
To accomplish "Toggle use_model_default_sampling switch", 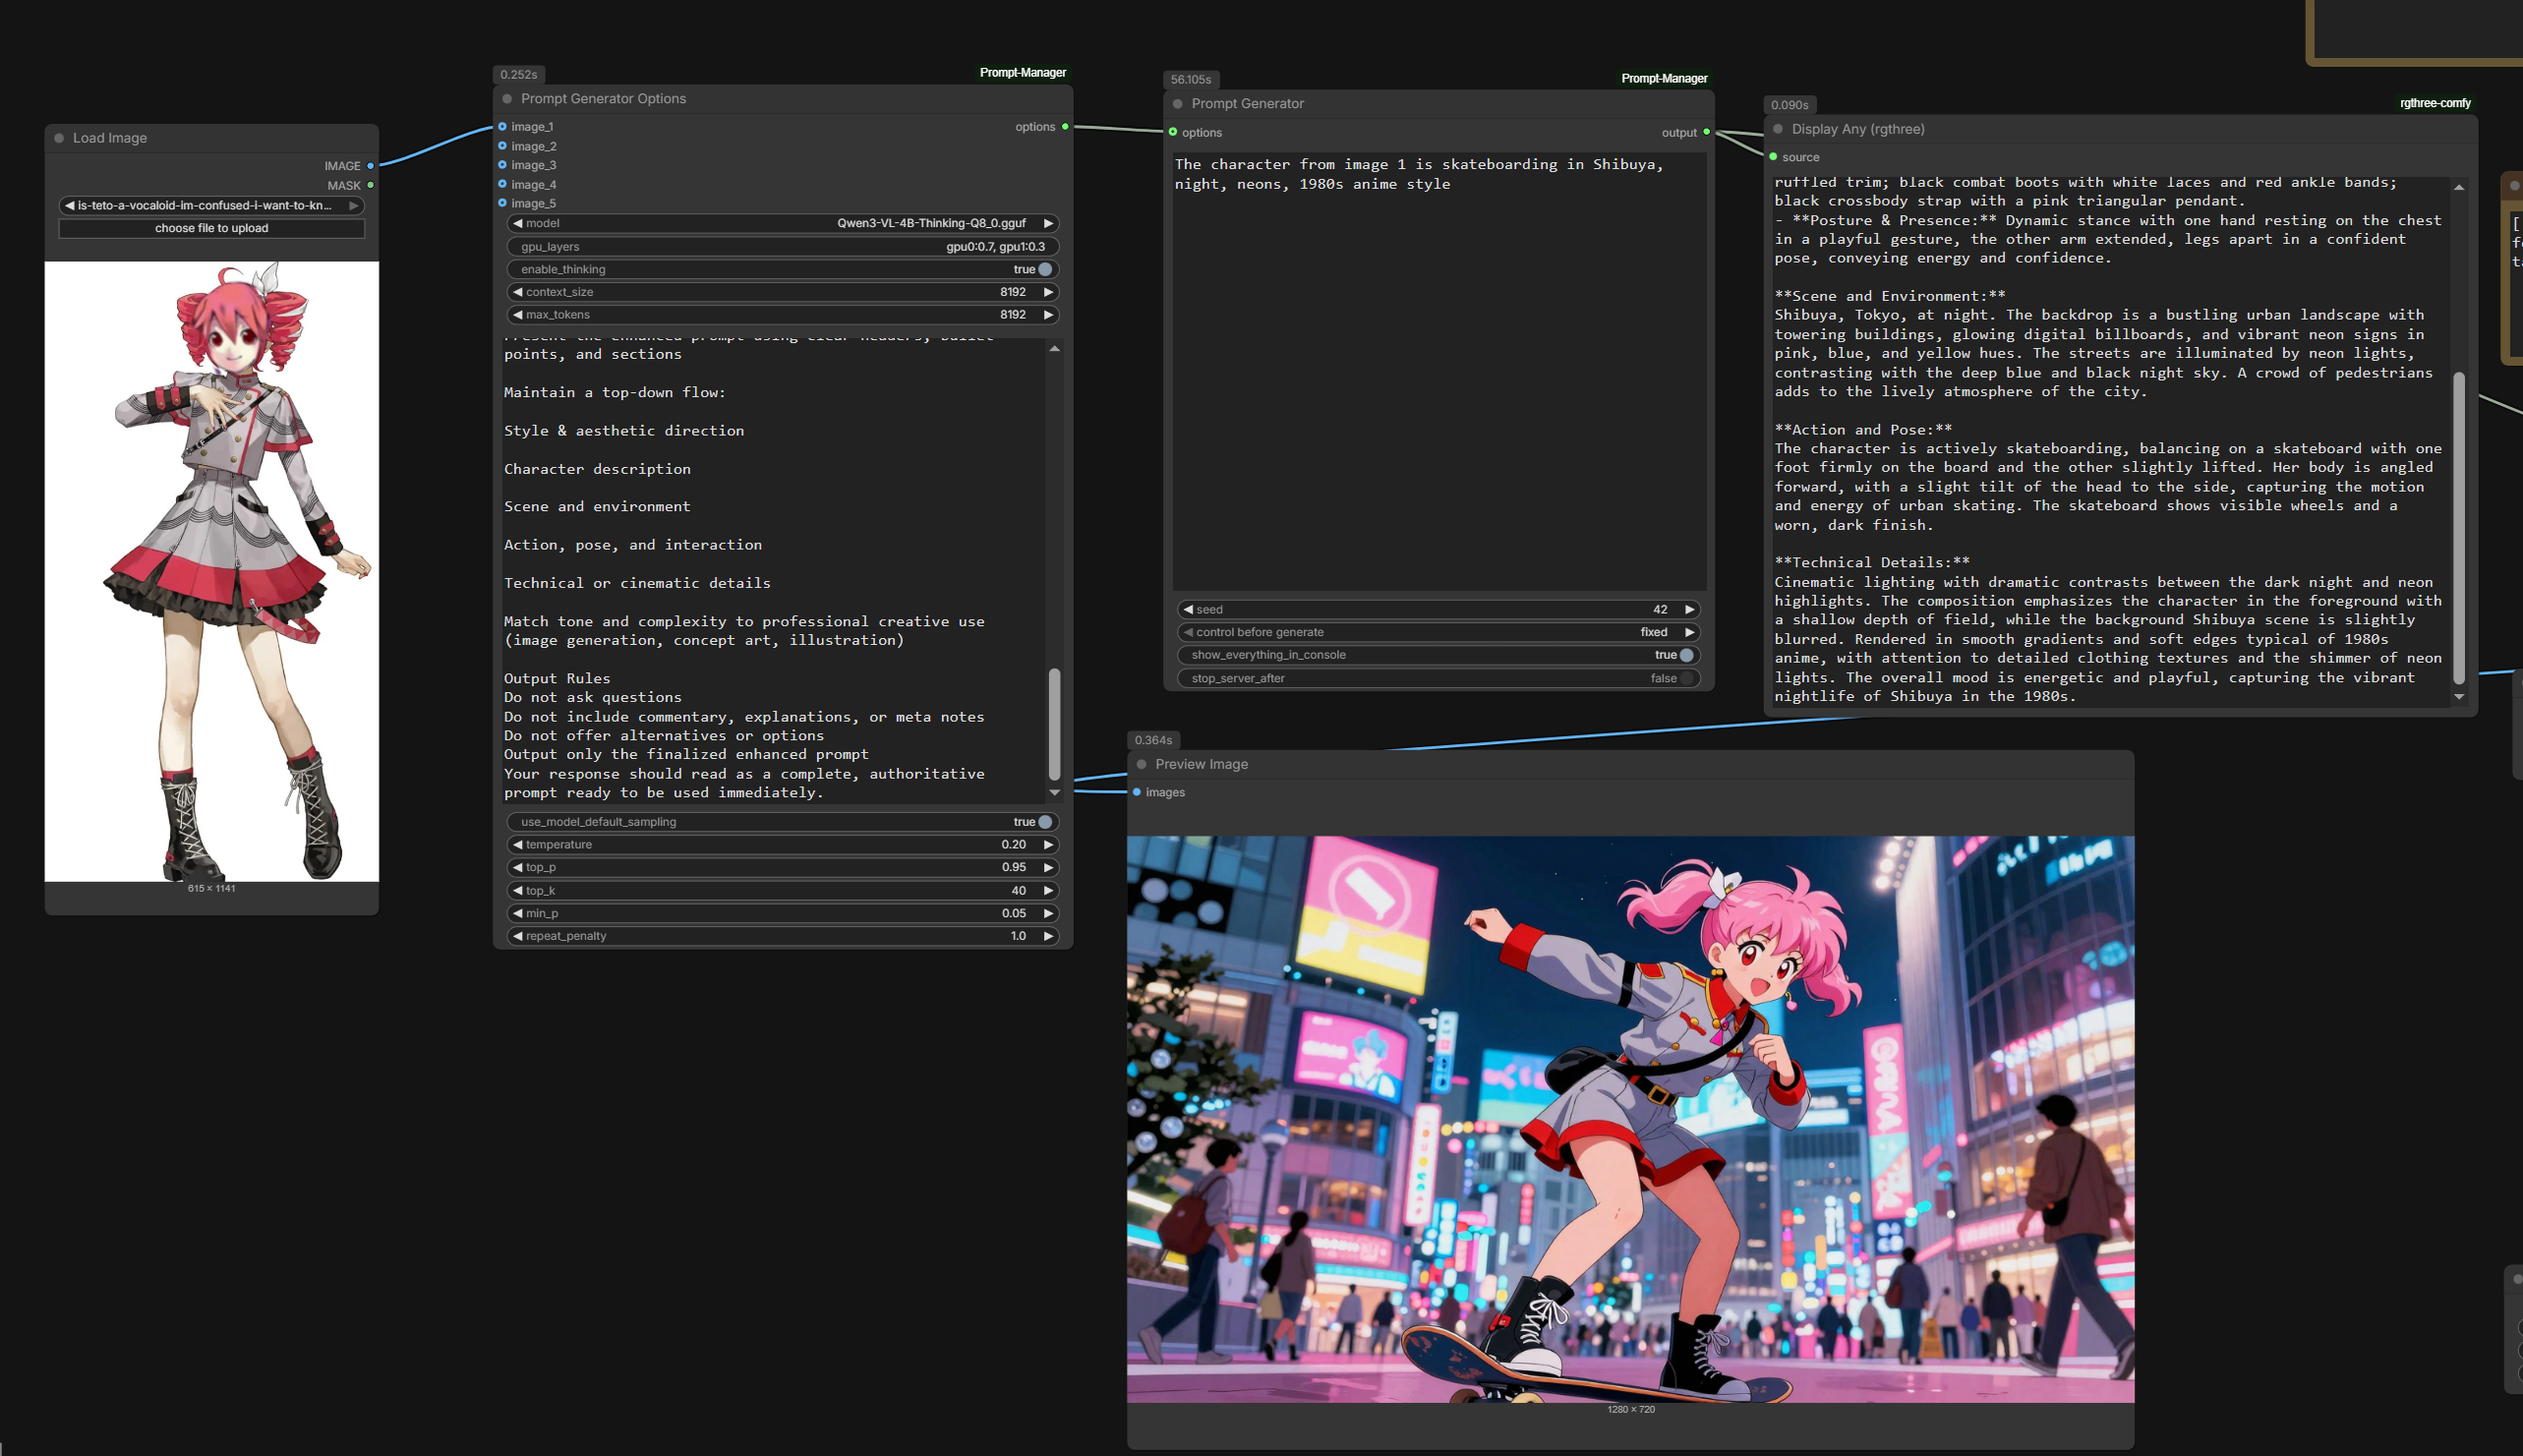I will click(1045, 822).
